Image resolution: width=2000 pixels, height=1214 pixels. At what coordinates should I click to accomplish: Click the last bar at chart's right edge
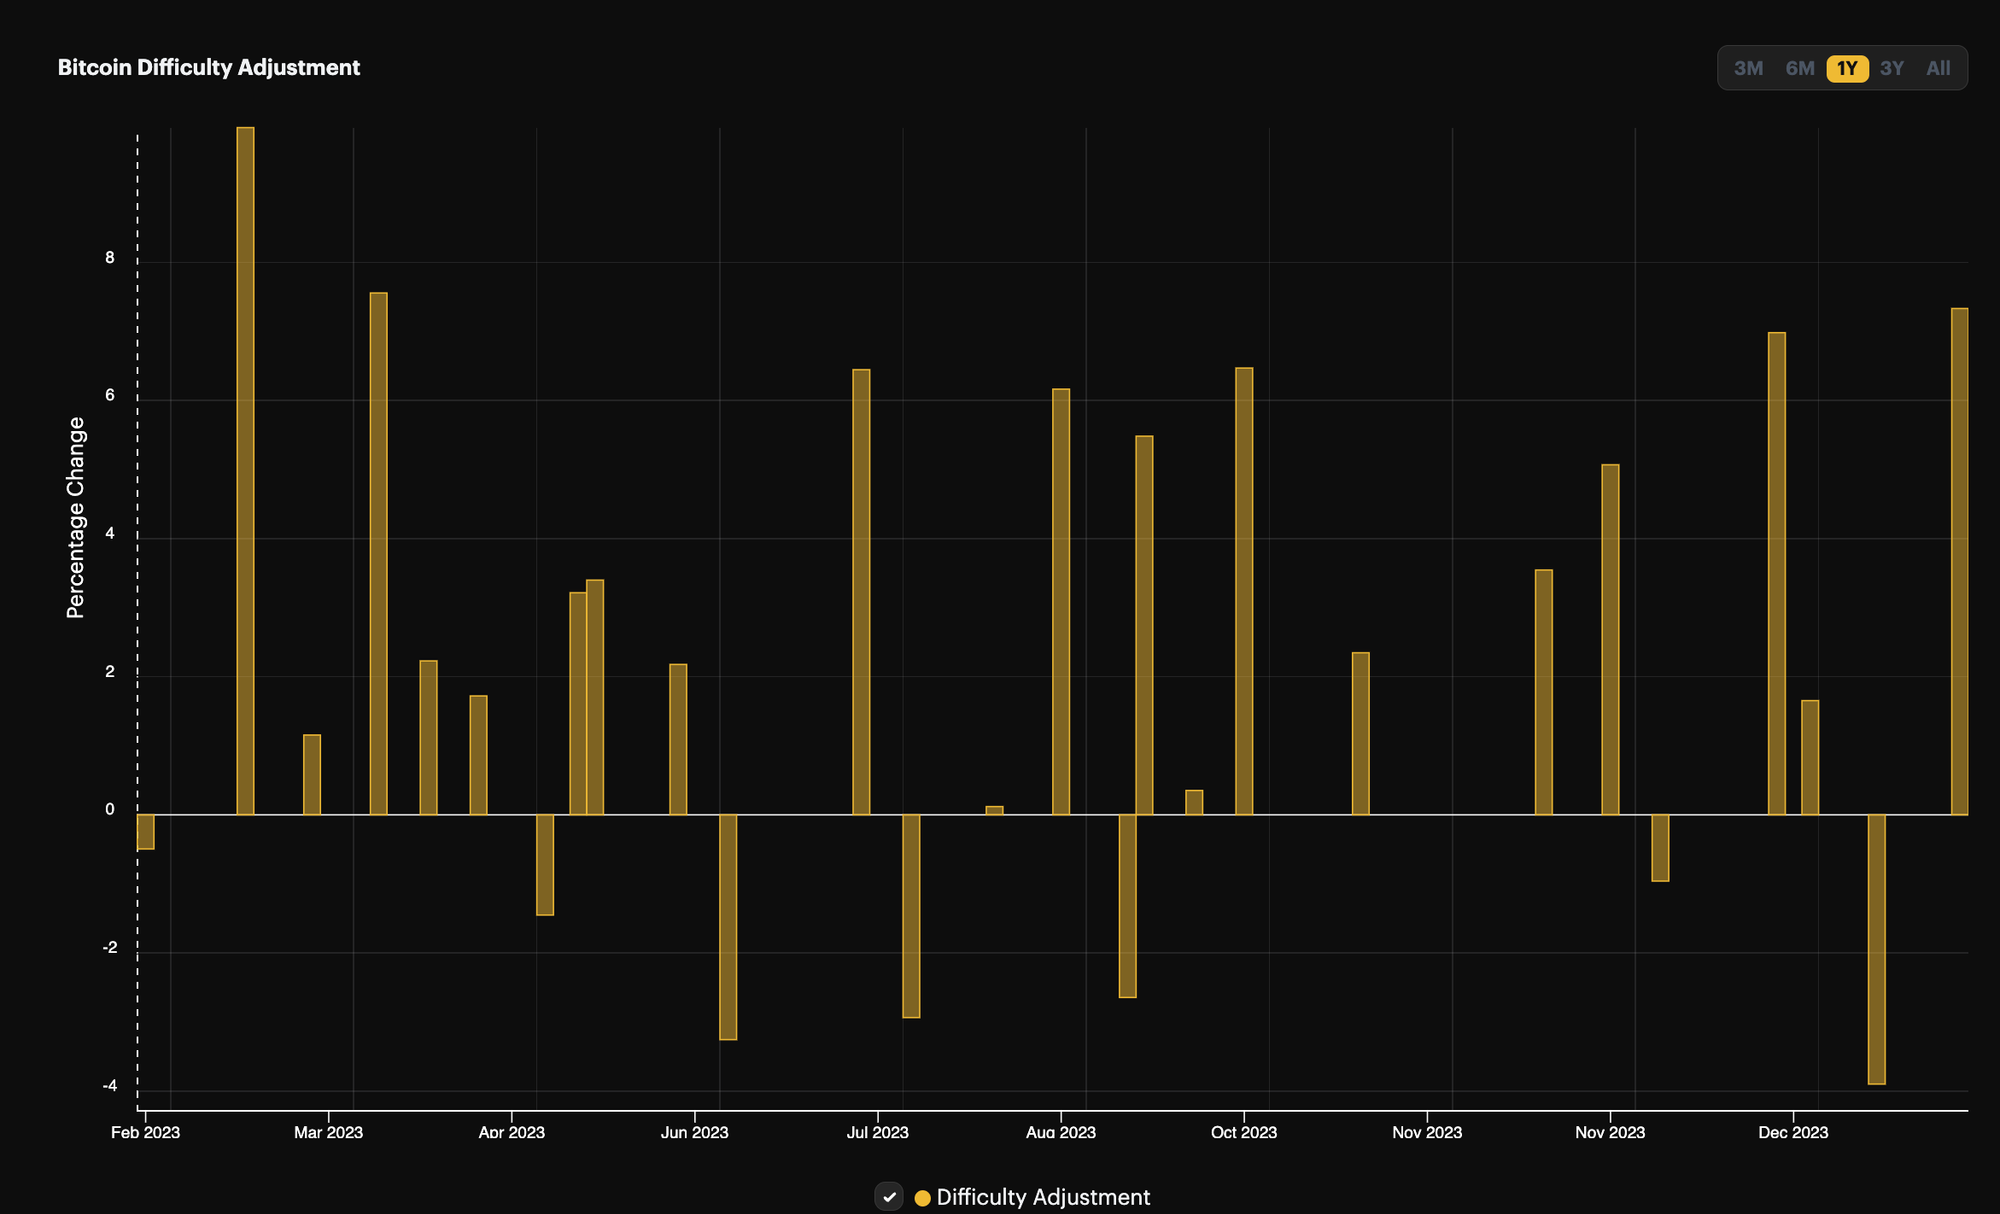pos(1959,560)
